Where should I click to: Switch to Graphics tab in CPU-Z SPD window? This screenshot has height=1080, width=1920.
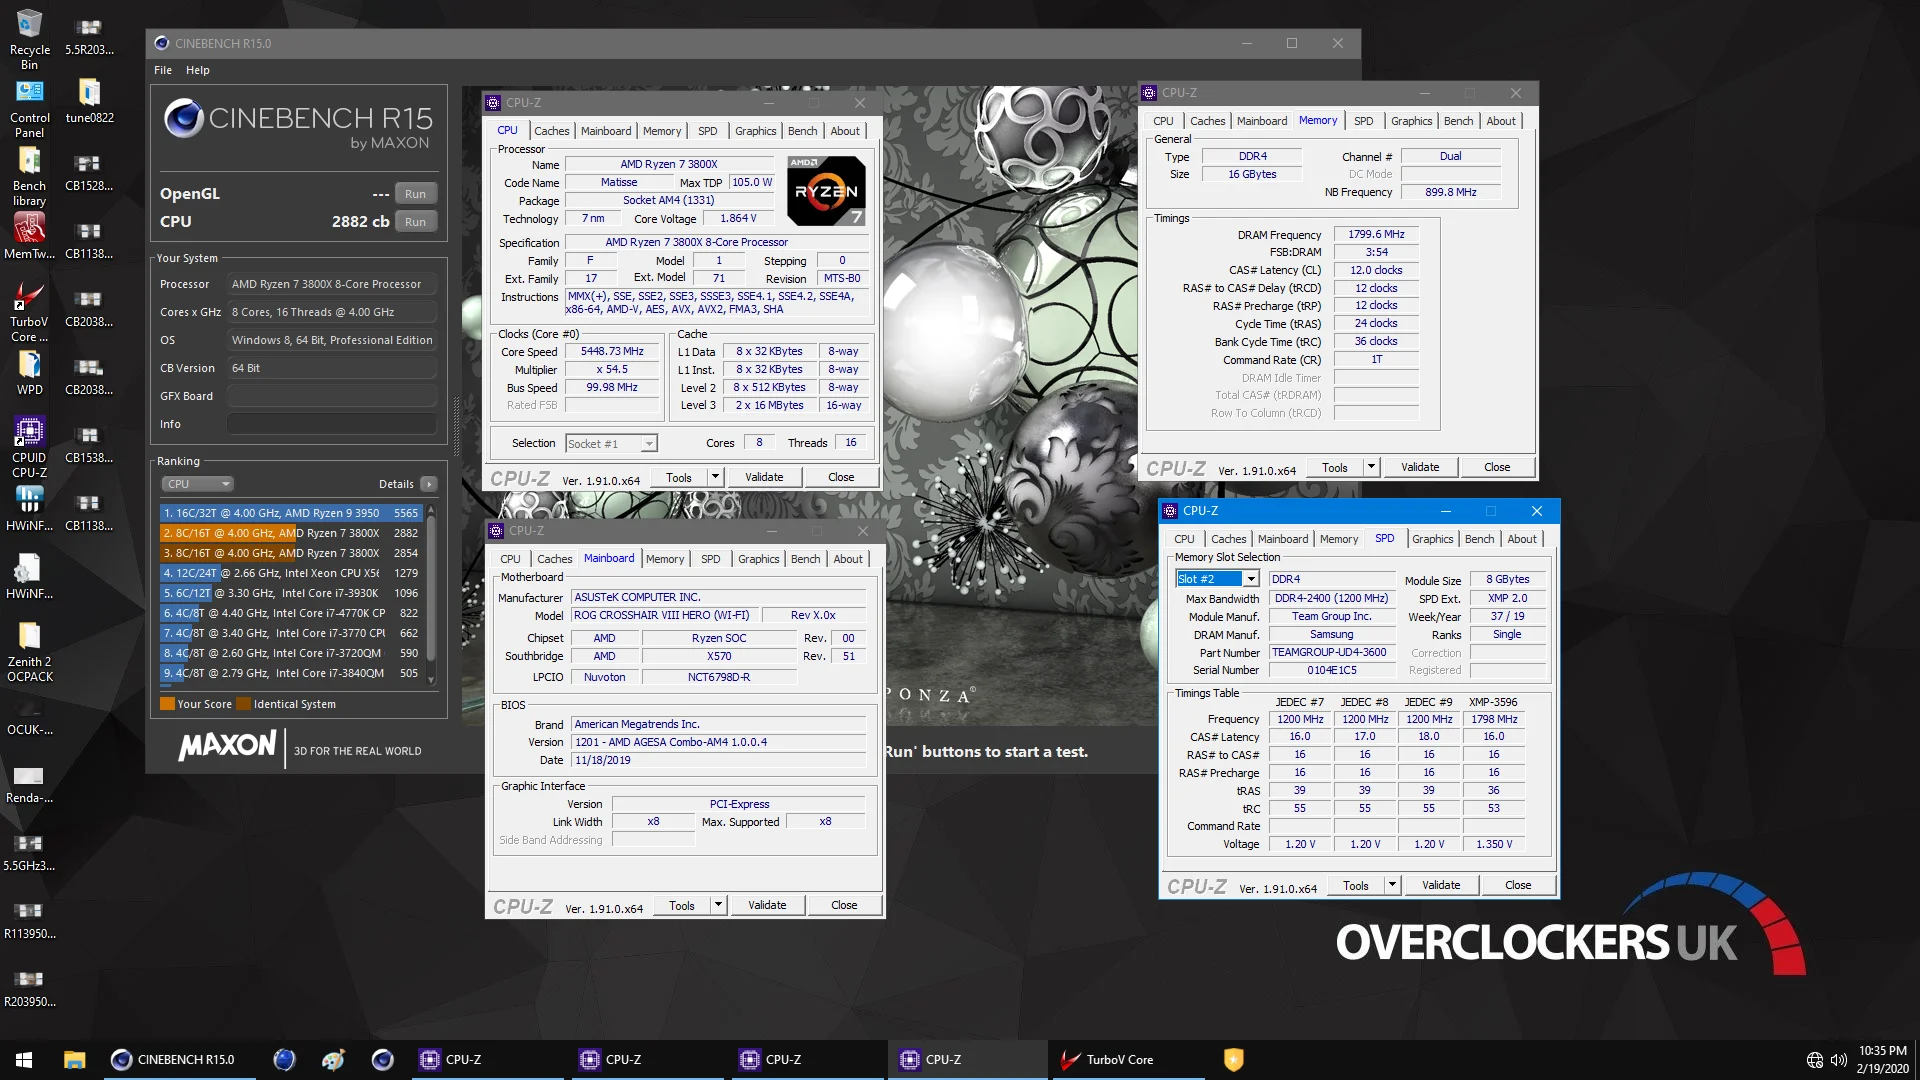pos(1432,539)
